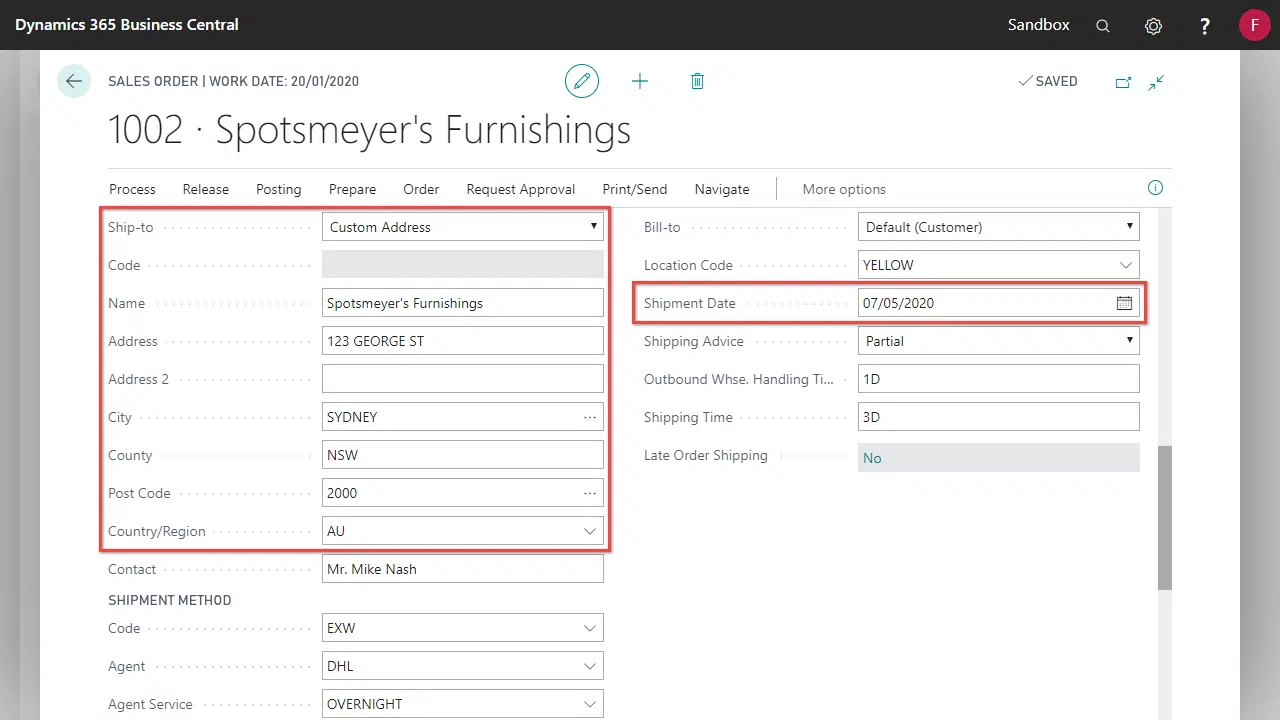Click the user account avatar
Image resolution: width=1280 pixels, height=720 pixels.
coord(1254,25)
